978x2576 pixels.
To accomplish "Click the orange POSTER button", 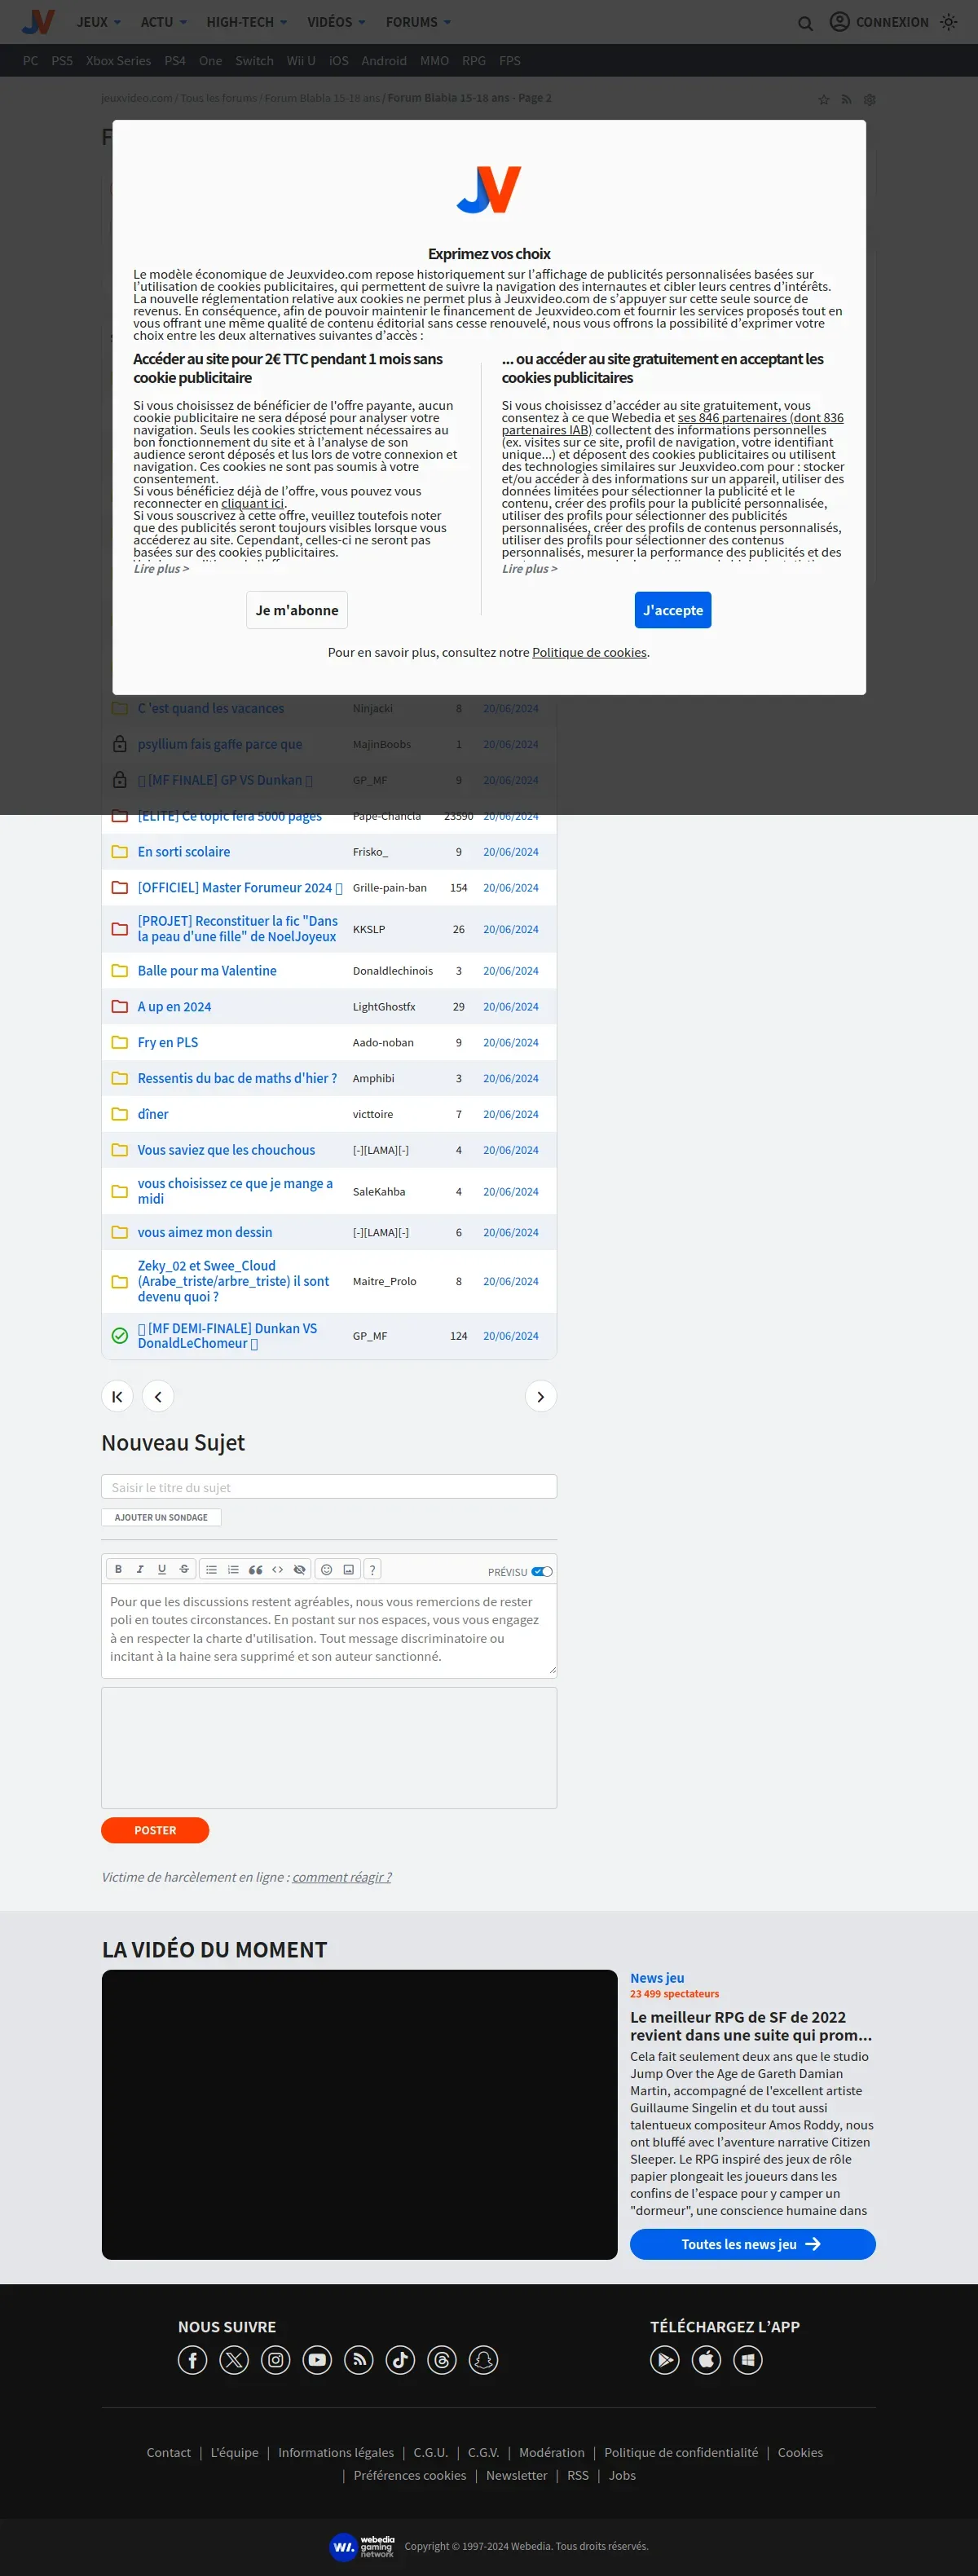I will tap(155, 1829).
